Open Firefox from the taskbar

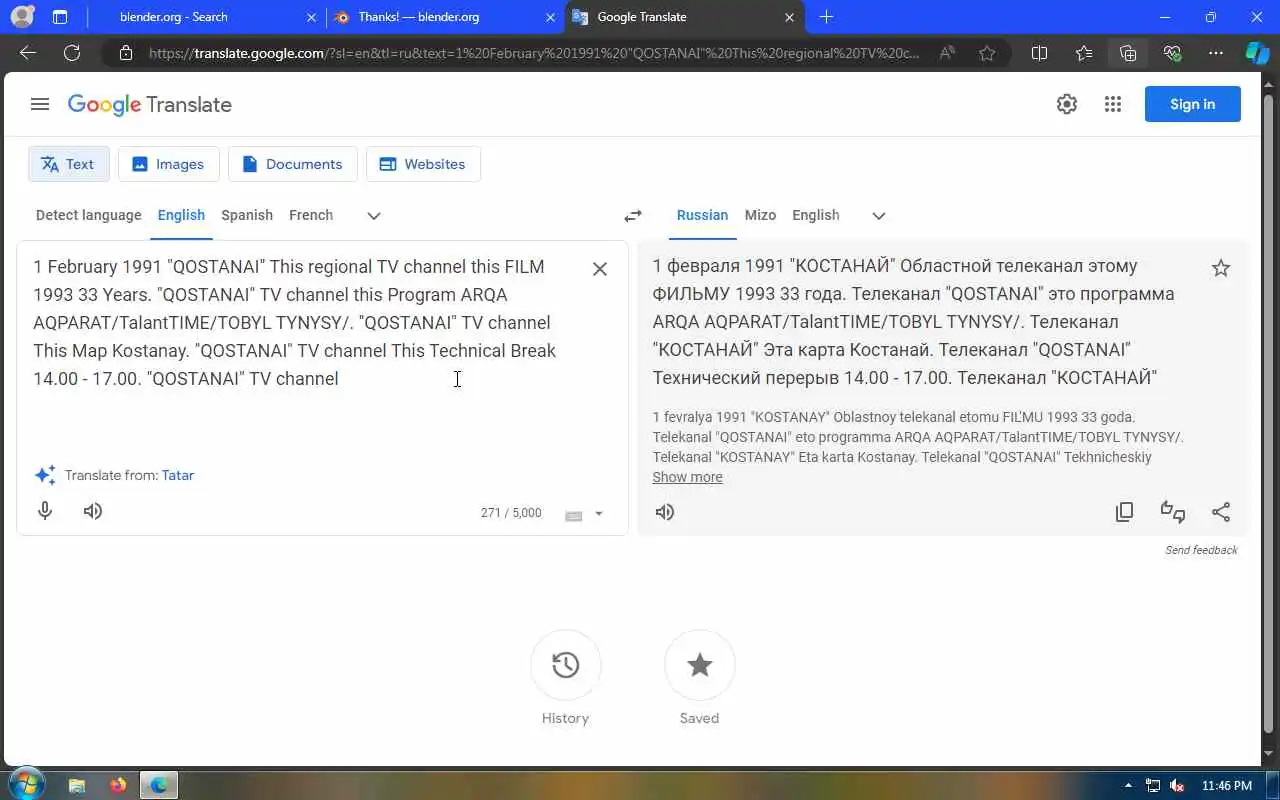118,785
